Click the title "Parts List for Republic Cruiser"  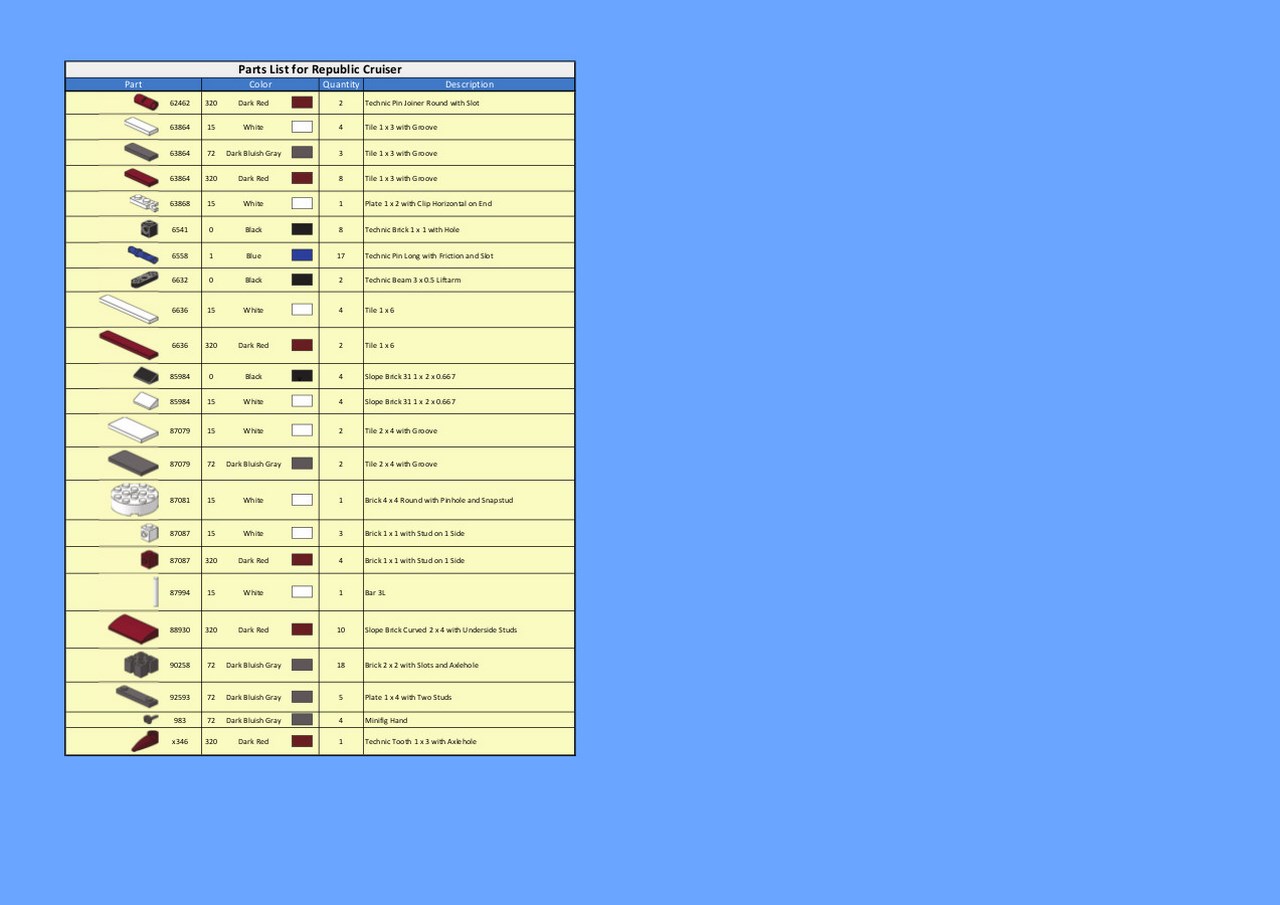pyautogui.click(x=320, y=69)
